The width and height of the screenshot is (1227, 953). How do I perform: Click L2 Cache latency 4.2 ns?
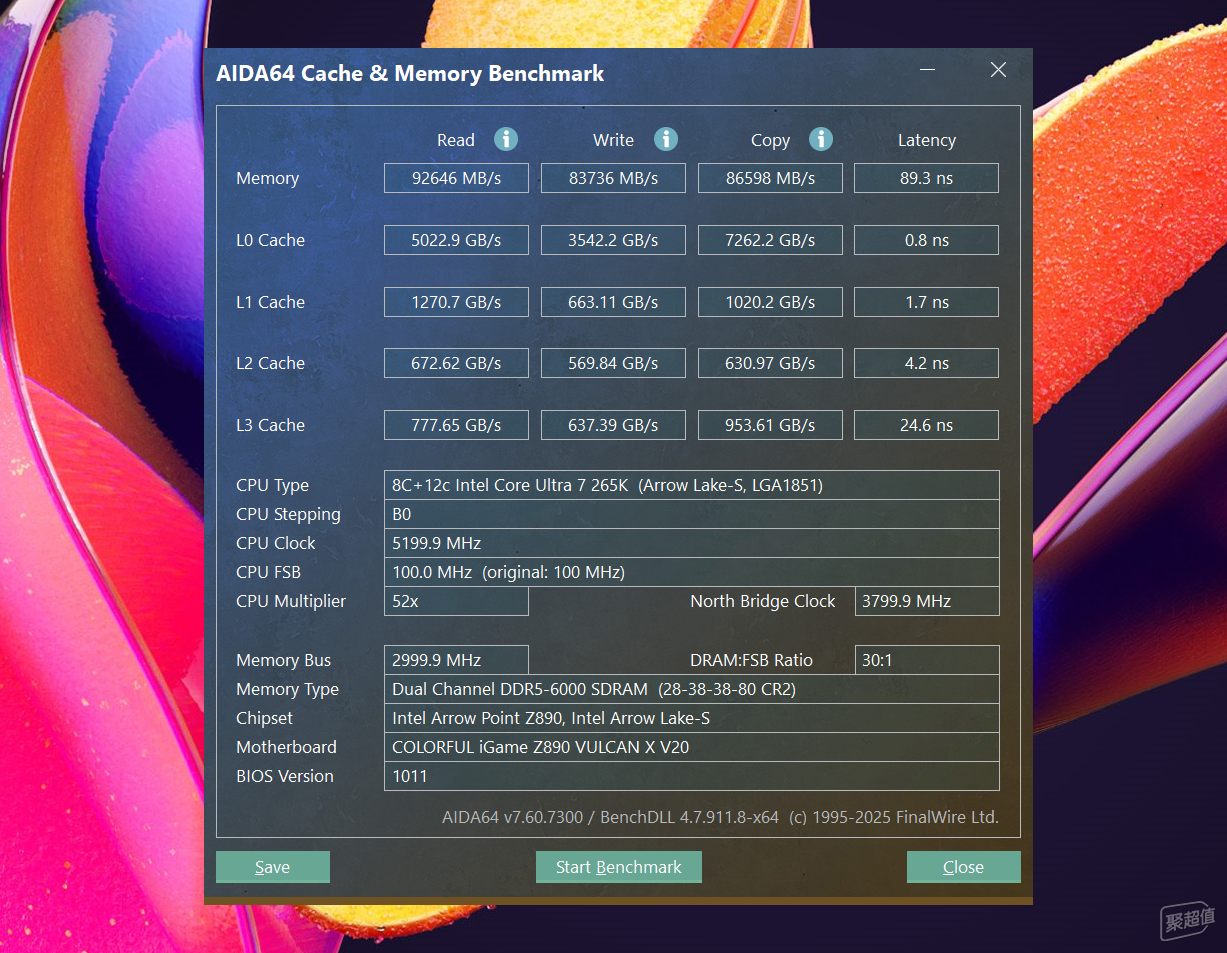coord(927,363)
